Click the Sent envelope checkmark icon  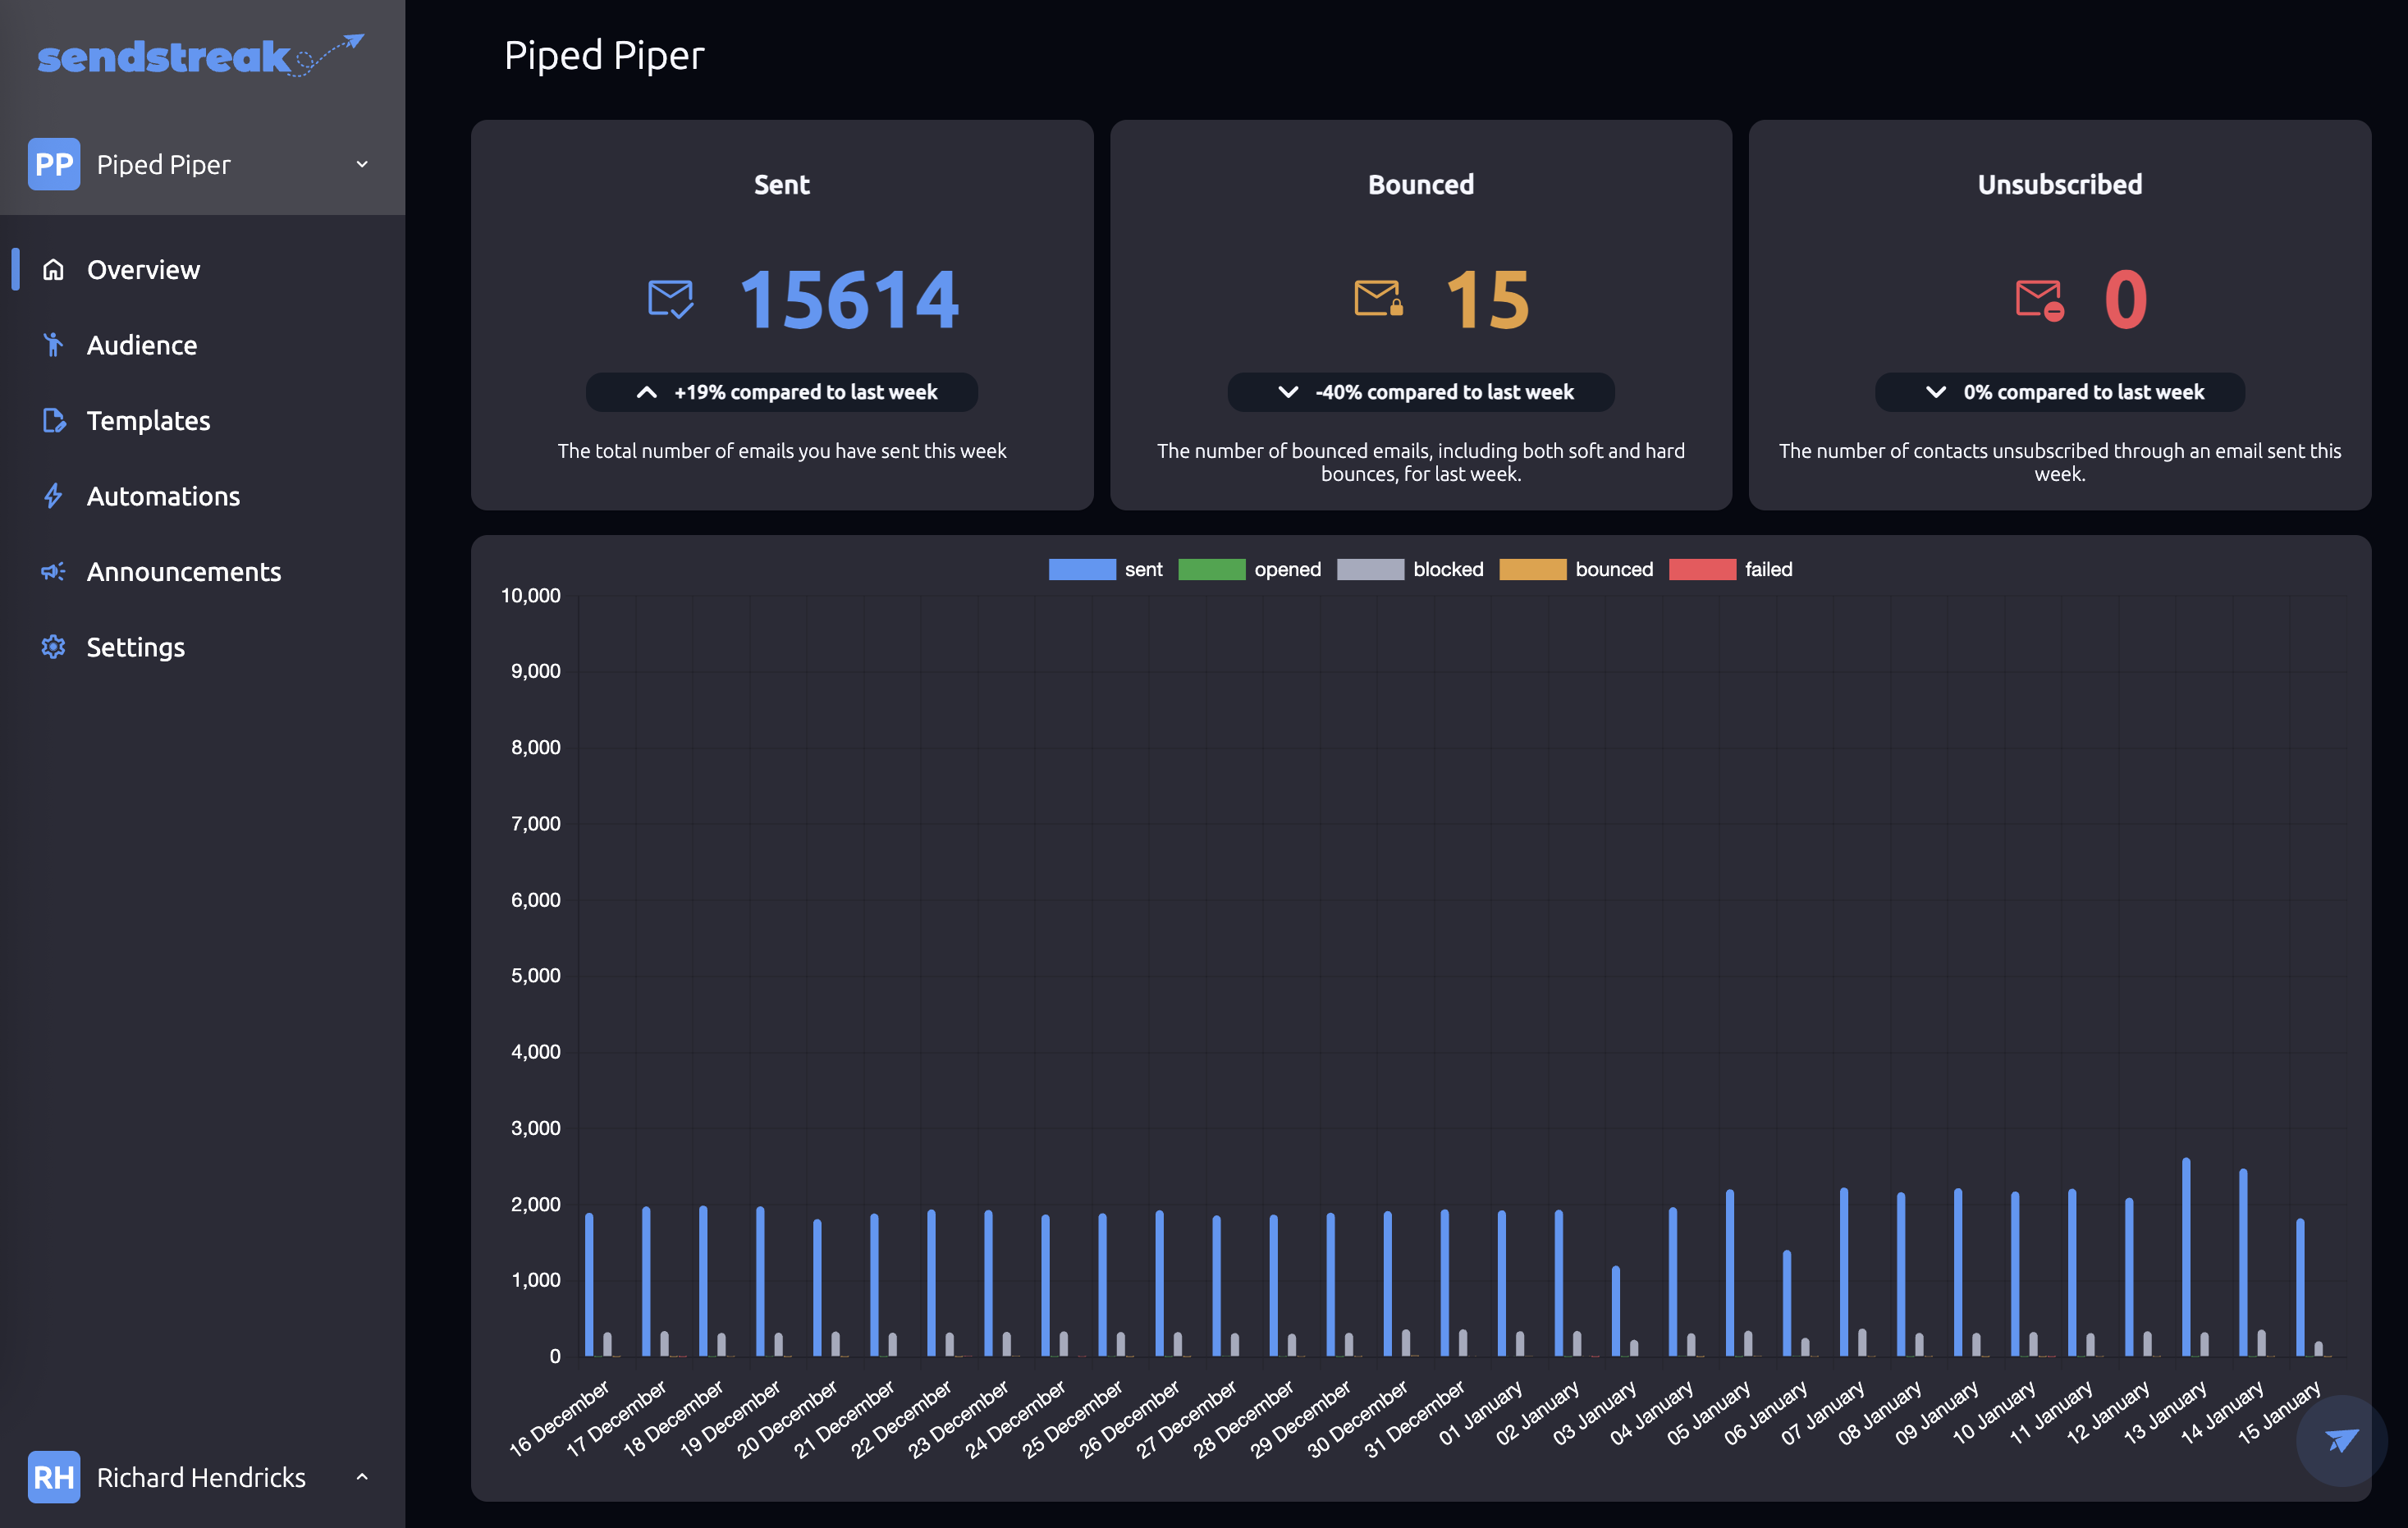(x=670, y=298)
